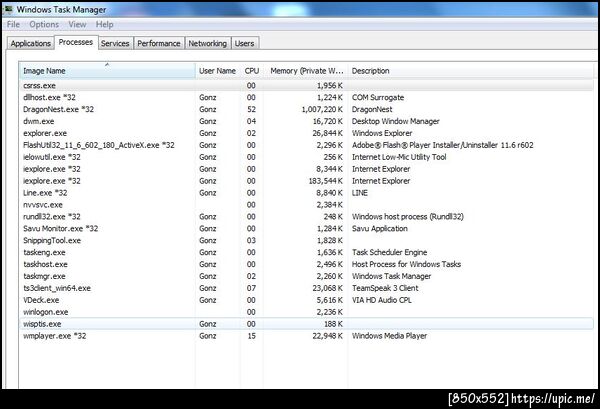Sort by Description column header
Image resolution: width=600 pixels, height=409 pixels.
[471, 71]
